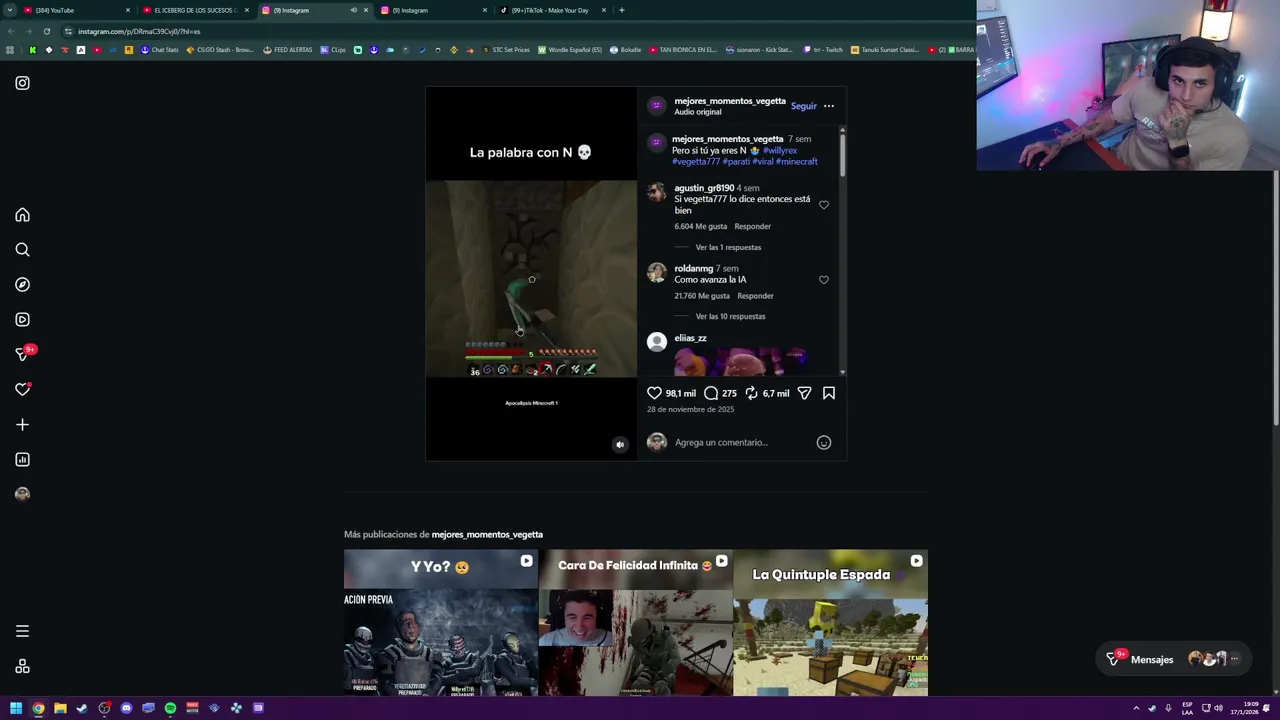The height and width of the screenshot is (720, 1280).
Task: Reply to roldanmg's comment
Action: pyautogui.click(x=755, y=296)
